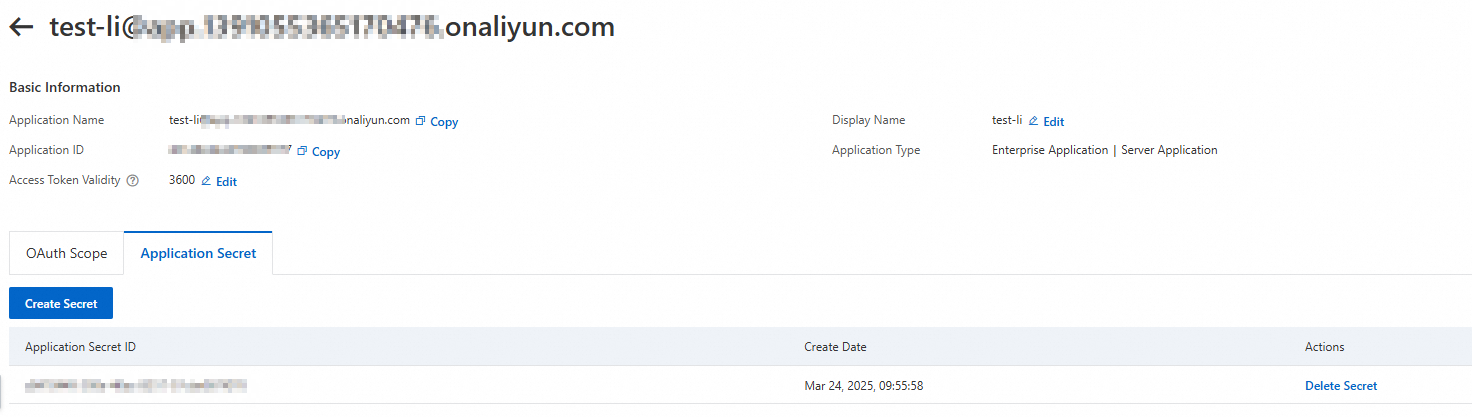1472x417 pixels.
Task: Select the page title test-li onaliyun.com
Action: 332,27
